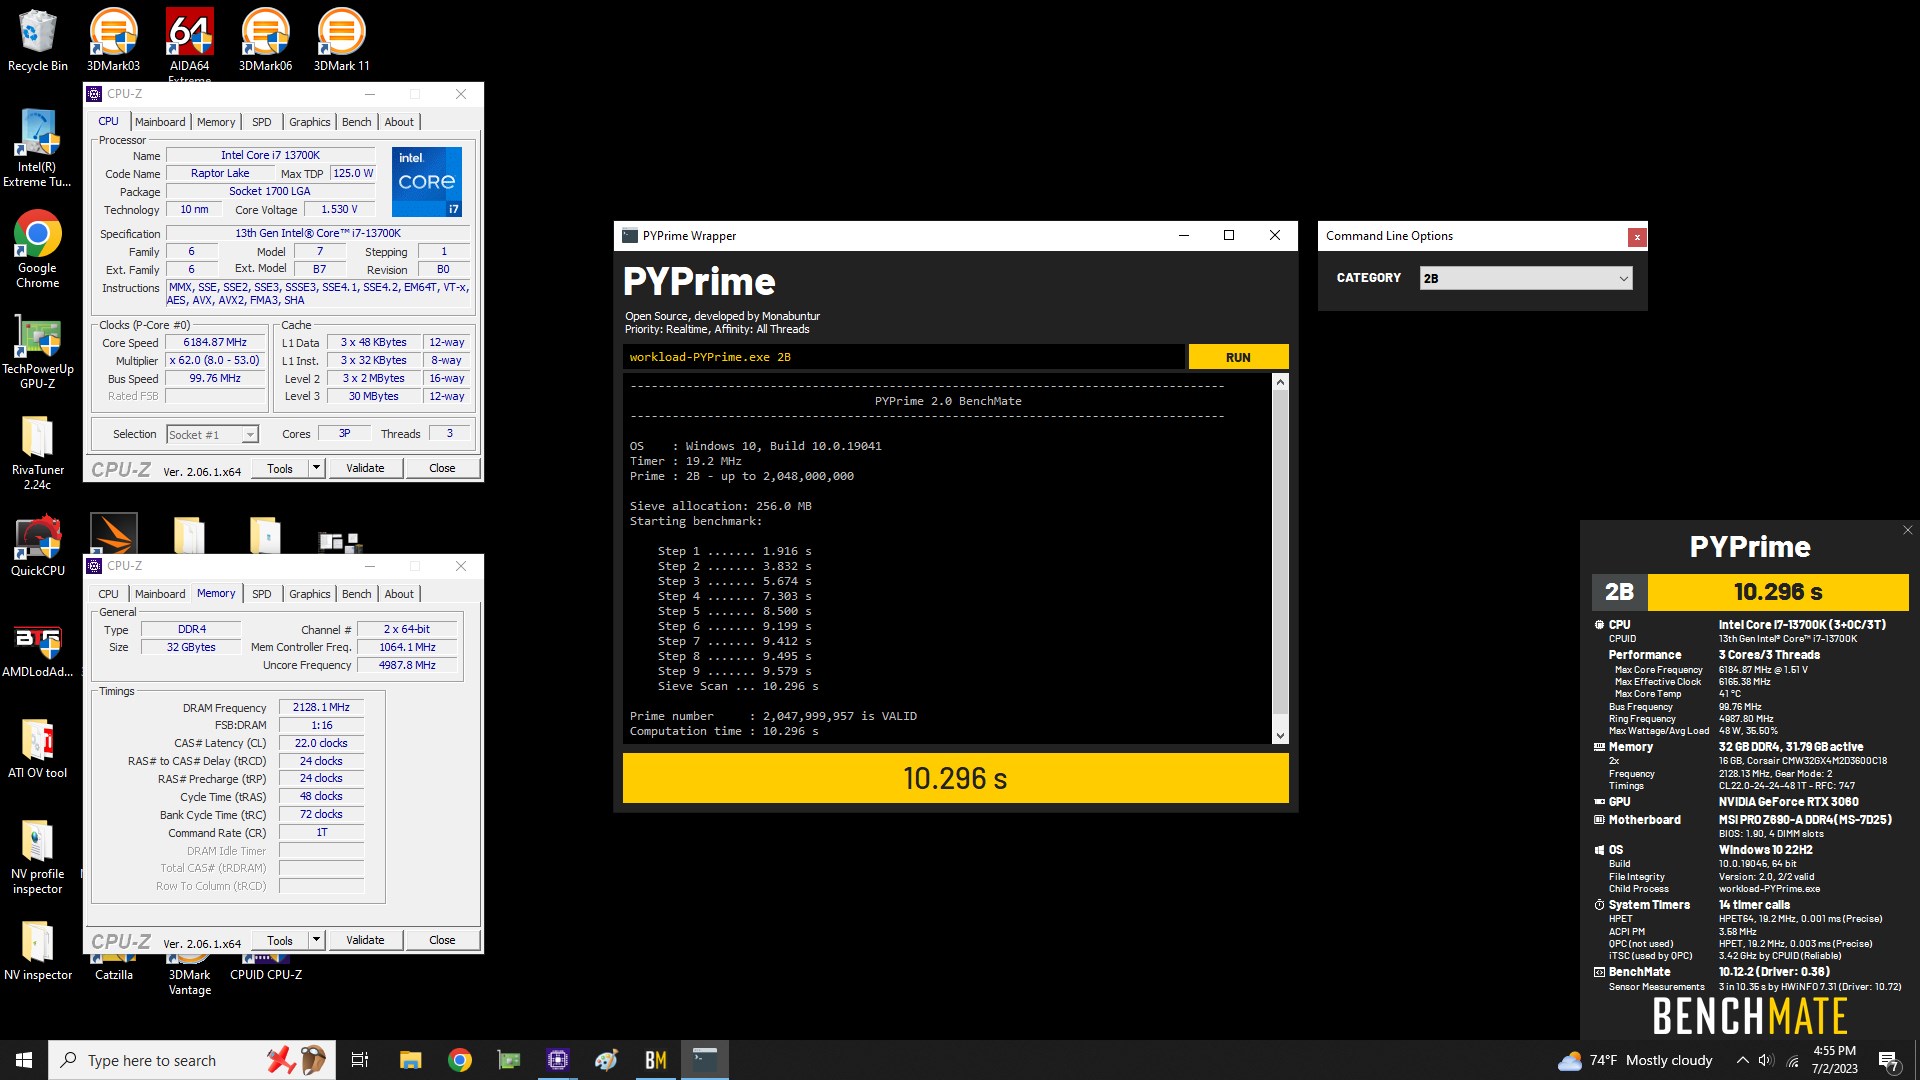1920x1080 pixels.
Task: Click the taskbar clock showing 4:55 PM
Action: [x=1835, y=1060]
